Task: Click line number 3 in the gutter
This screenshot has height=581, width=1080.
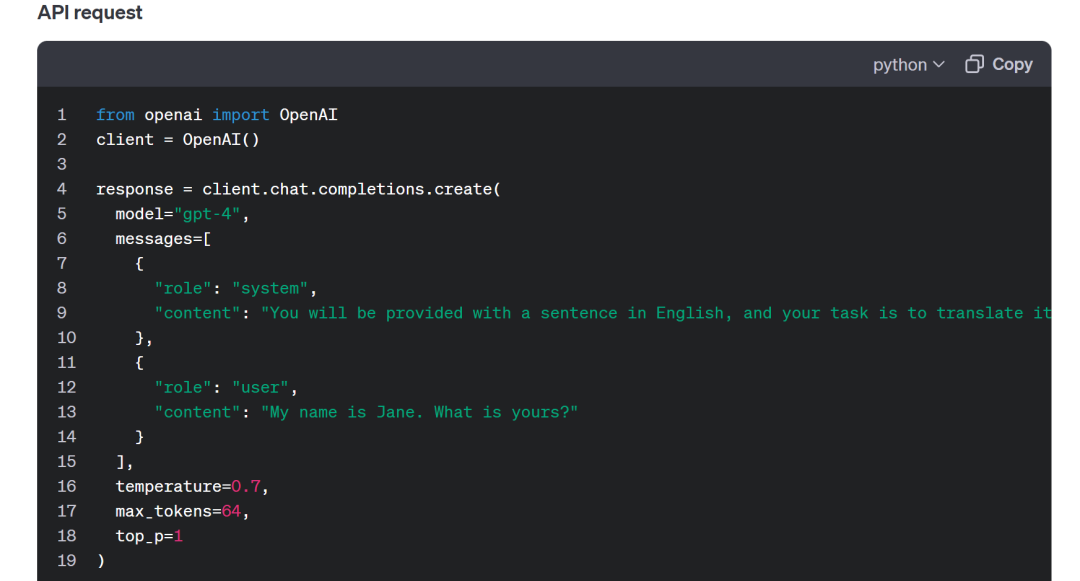Action: (62, 164)
